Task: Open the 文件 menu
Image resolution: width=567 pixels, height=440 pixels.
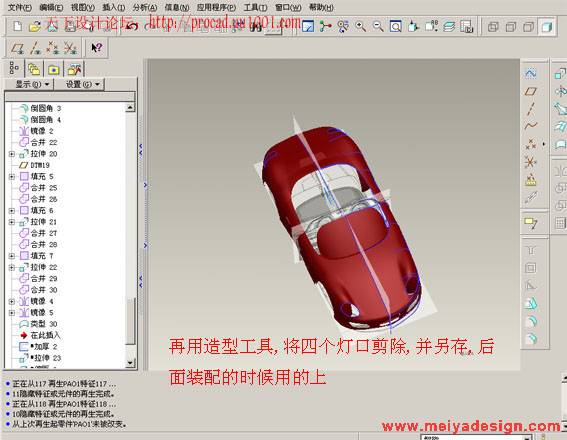Action: tap(19, 7)
